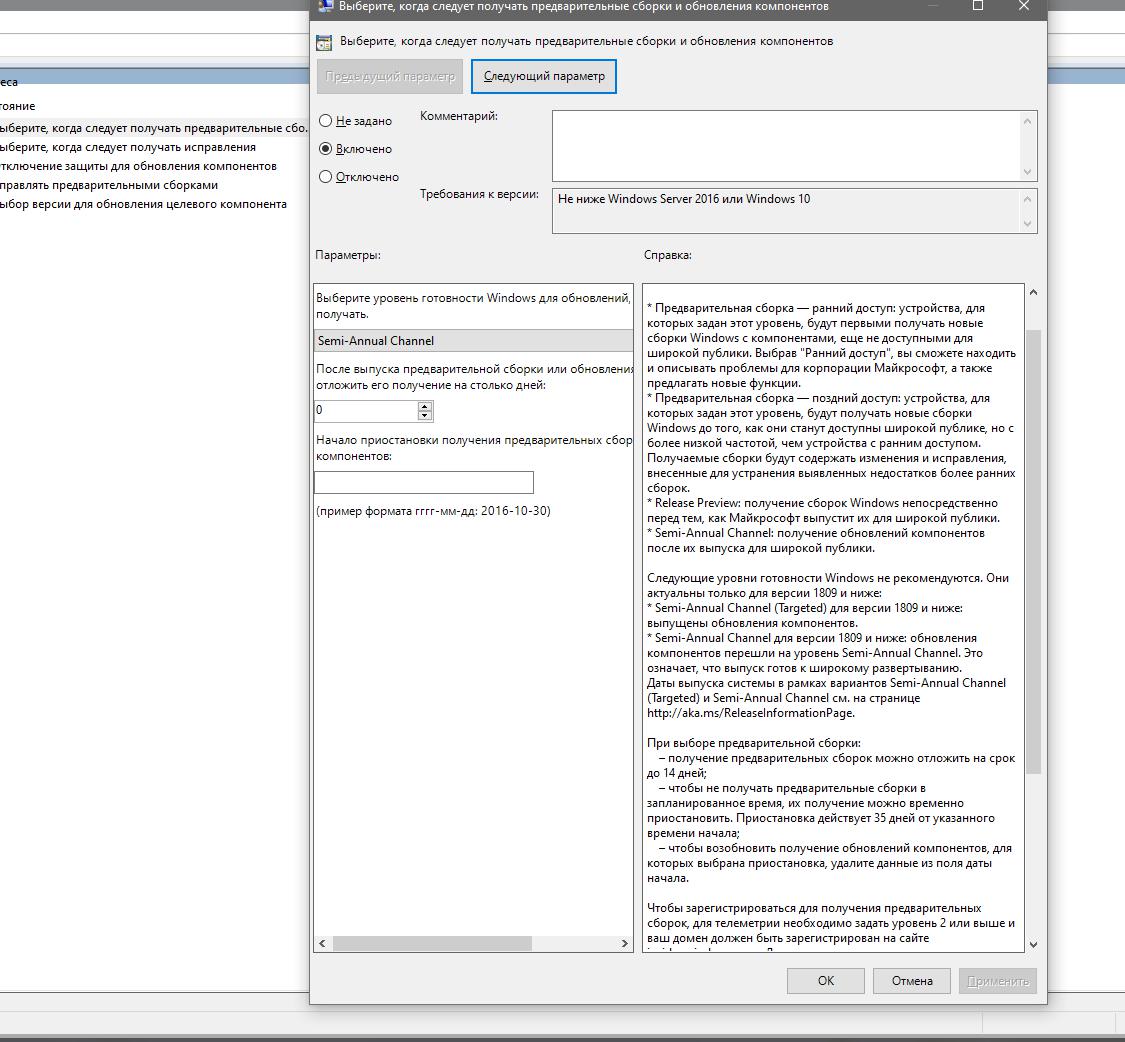Select the 'Отключено' radio option

(359, 177)
